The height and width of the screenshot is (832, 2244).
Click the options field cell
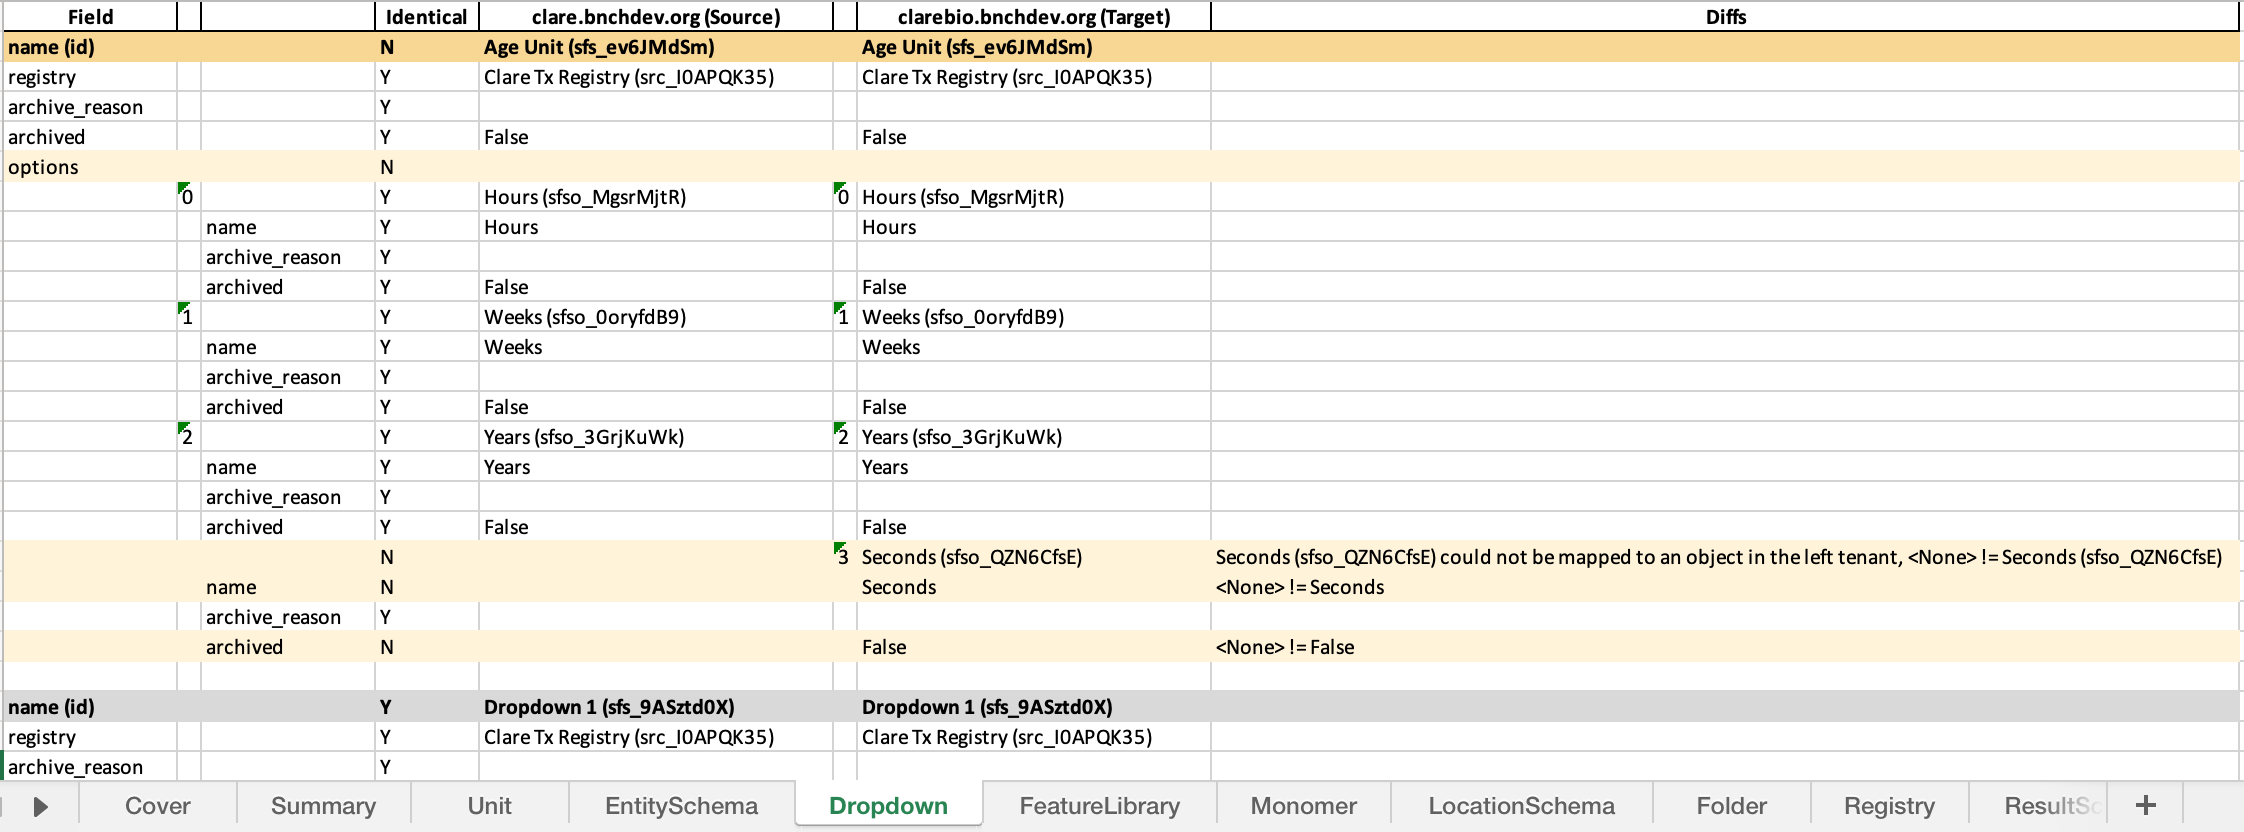(x=90, y=167)
